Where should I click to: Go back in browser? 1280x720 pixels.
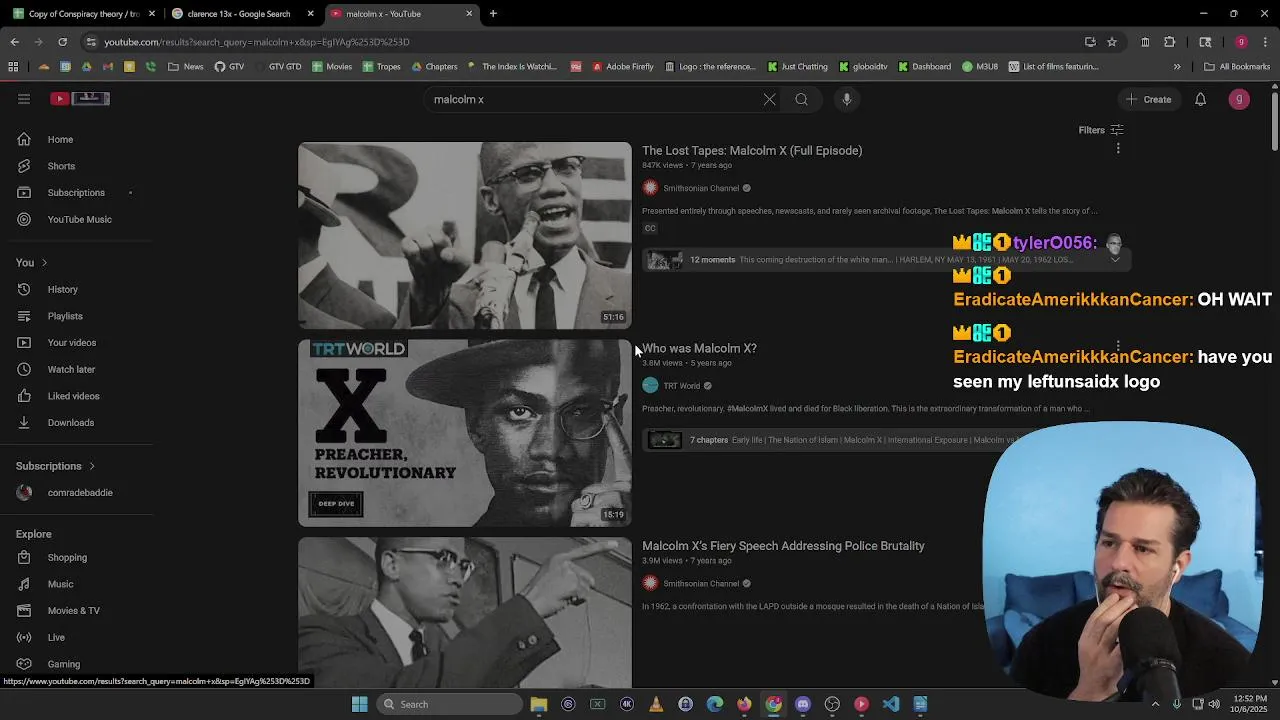pos(14,42)
